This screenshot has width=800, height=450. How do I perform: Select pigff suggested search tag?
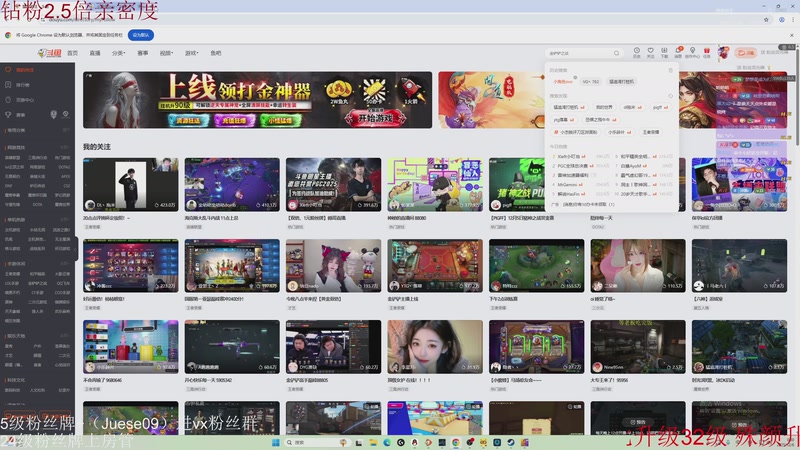tap(660, 107)
